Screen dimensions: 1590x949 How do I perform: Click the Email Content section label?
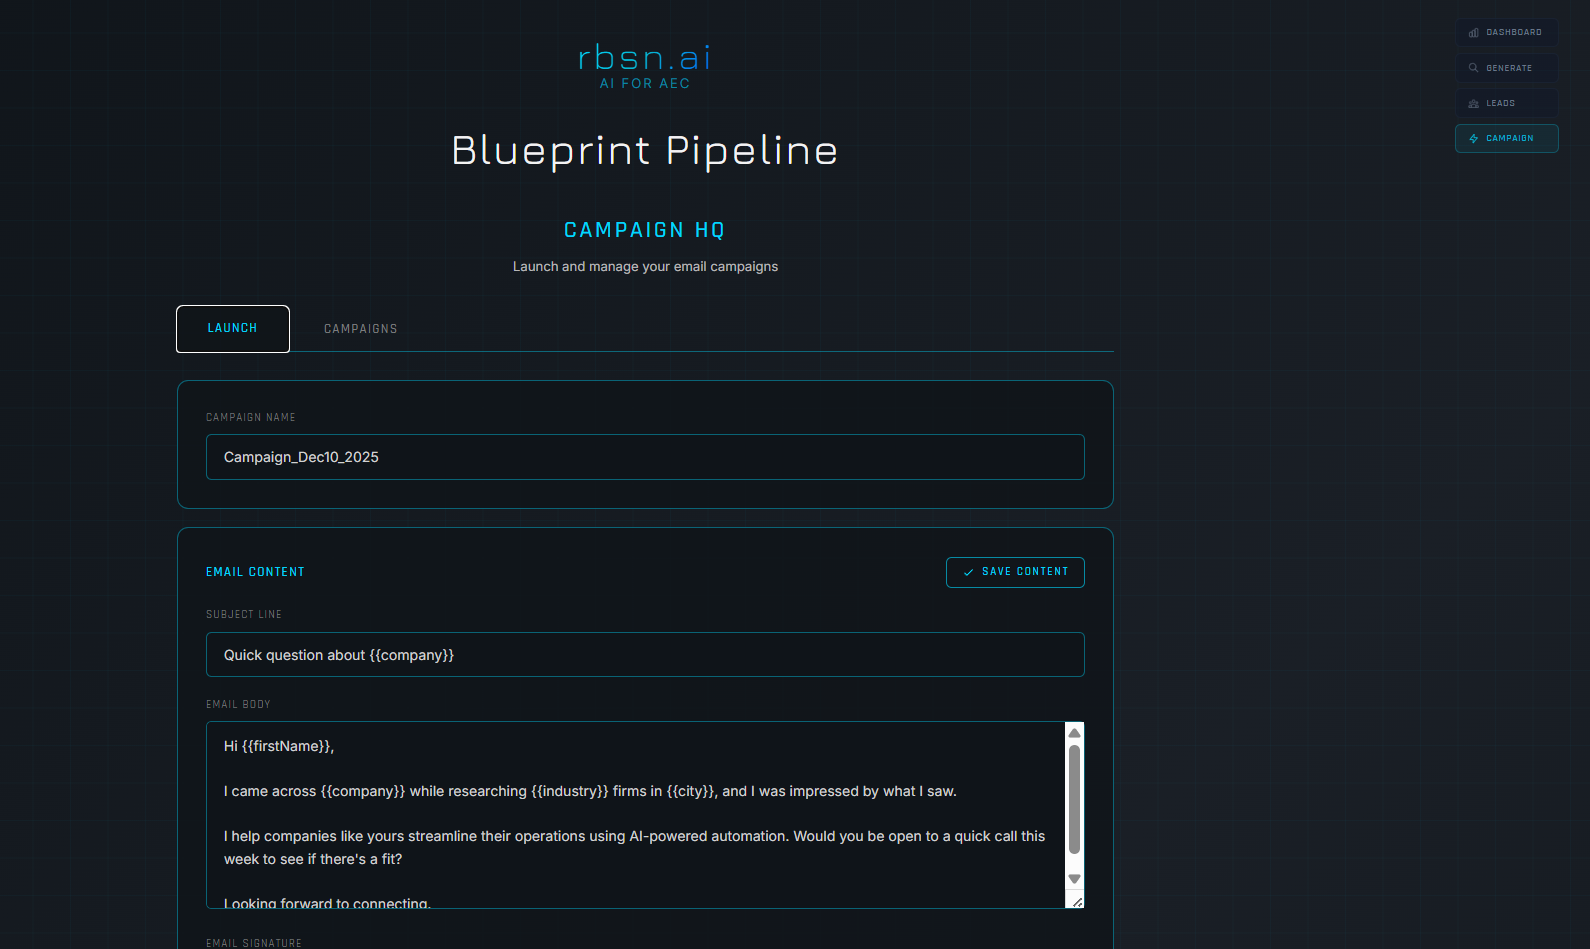(255, 572)
